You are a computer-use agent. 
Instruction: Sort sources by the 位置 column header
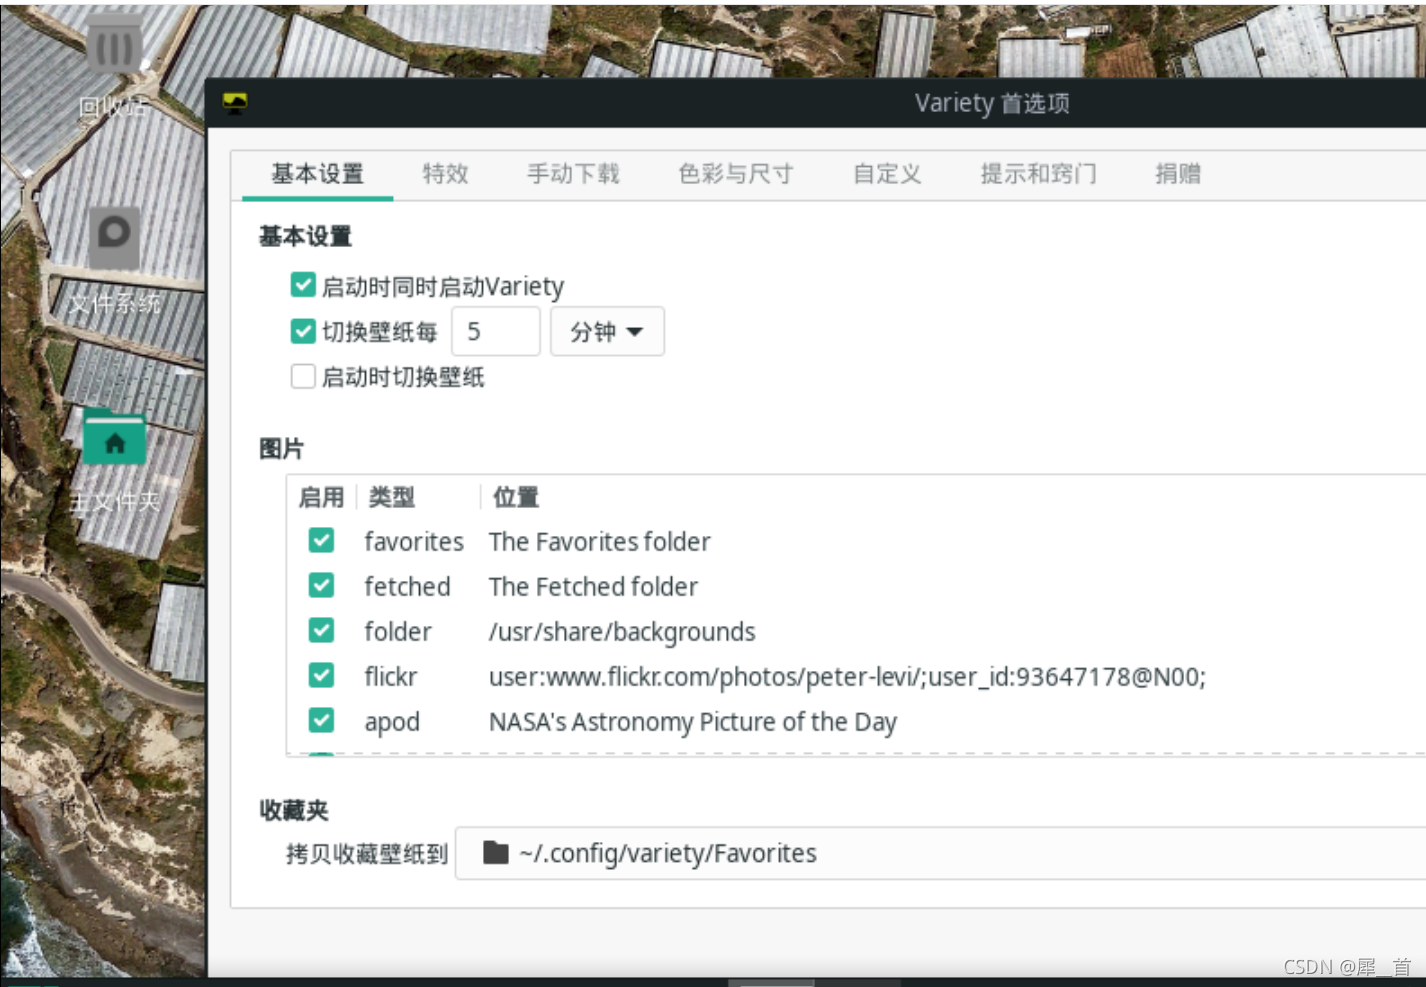516,497
